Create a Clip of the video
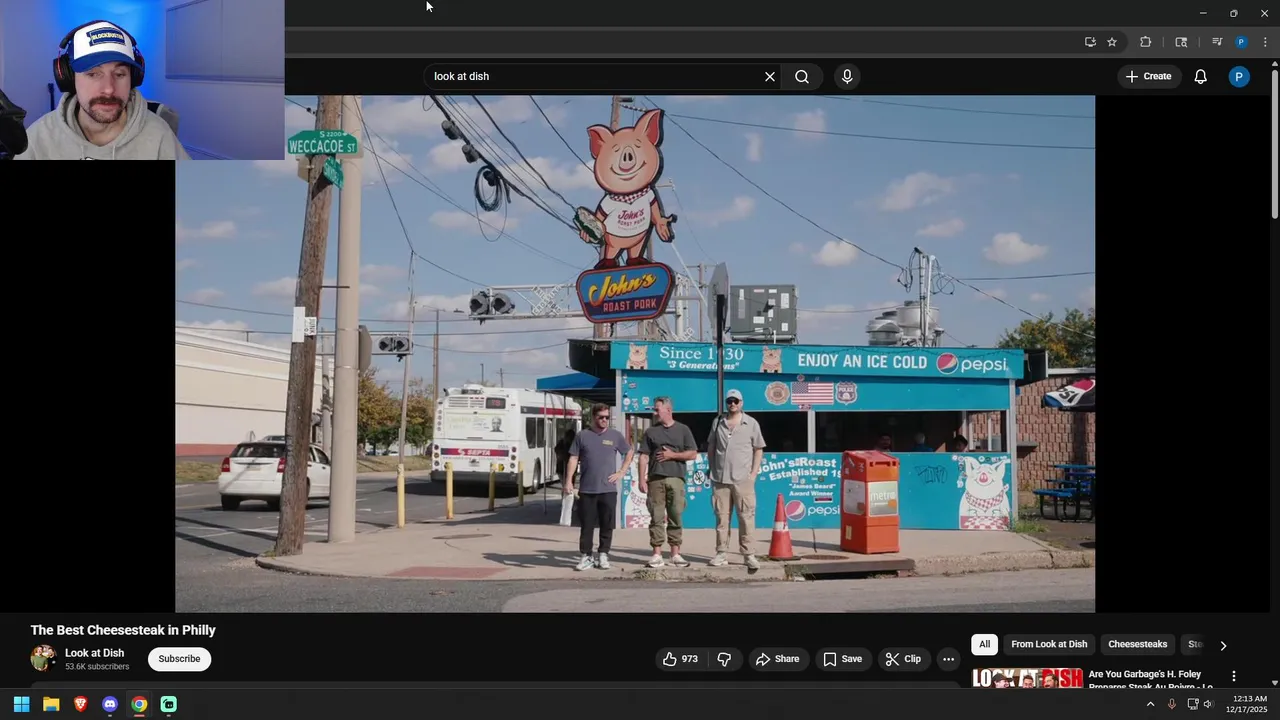 click(x=903, y=659)
